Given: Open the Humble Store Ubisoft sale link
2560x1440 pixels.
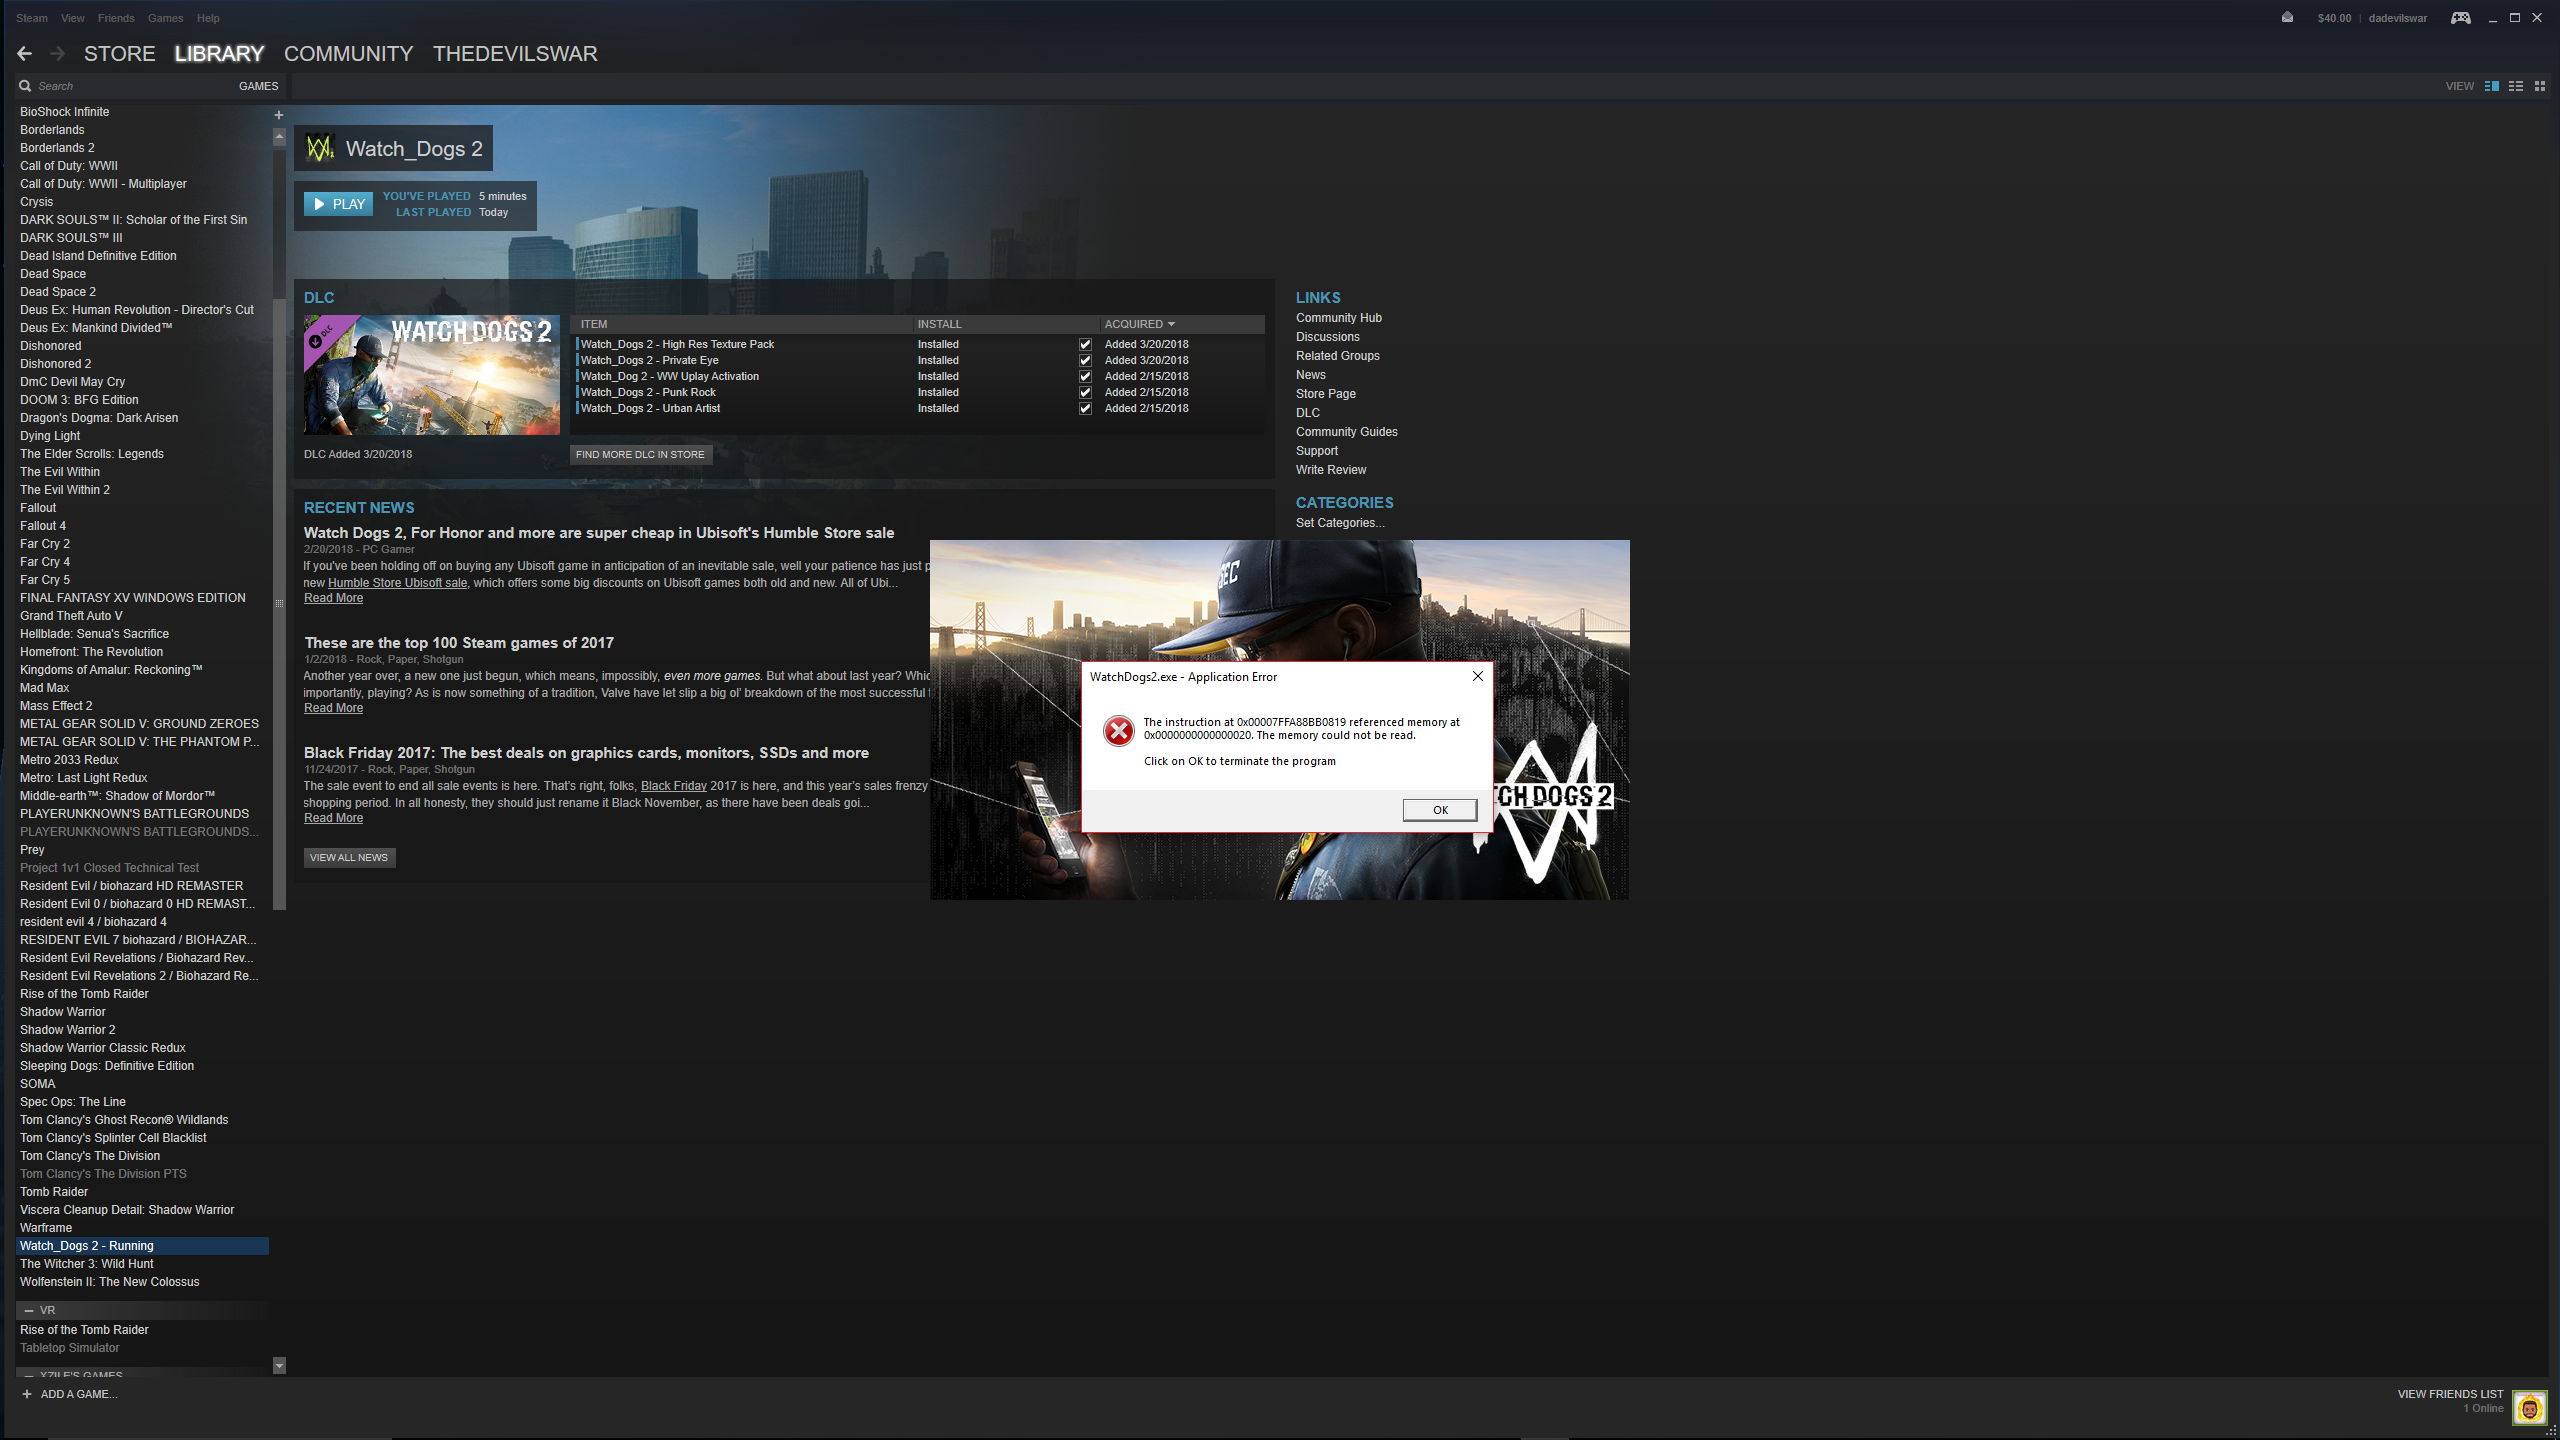Looking at the screenshot, I should (397, 582).
